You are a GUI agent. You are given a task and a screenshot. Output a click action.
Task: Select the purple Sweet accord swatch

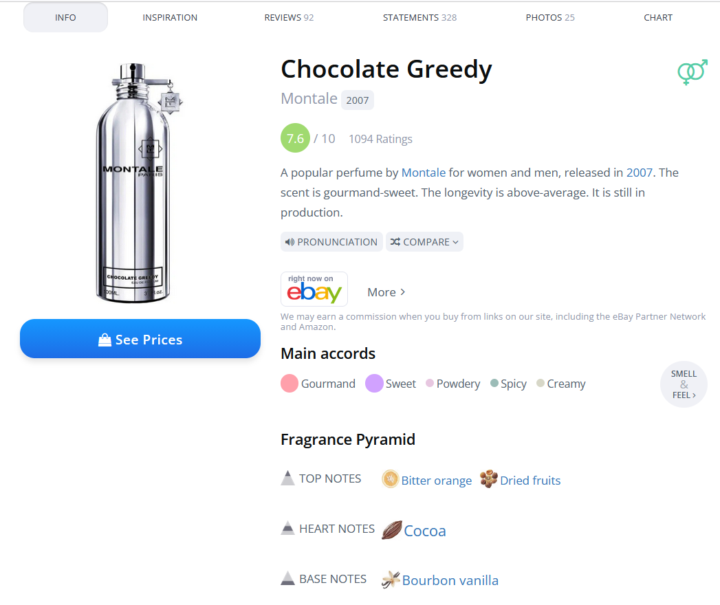click(374, 383)
